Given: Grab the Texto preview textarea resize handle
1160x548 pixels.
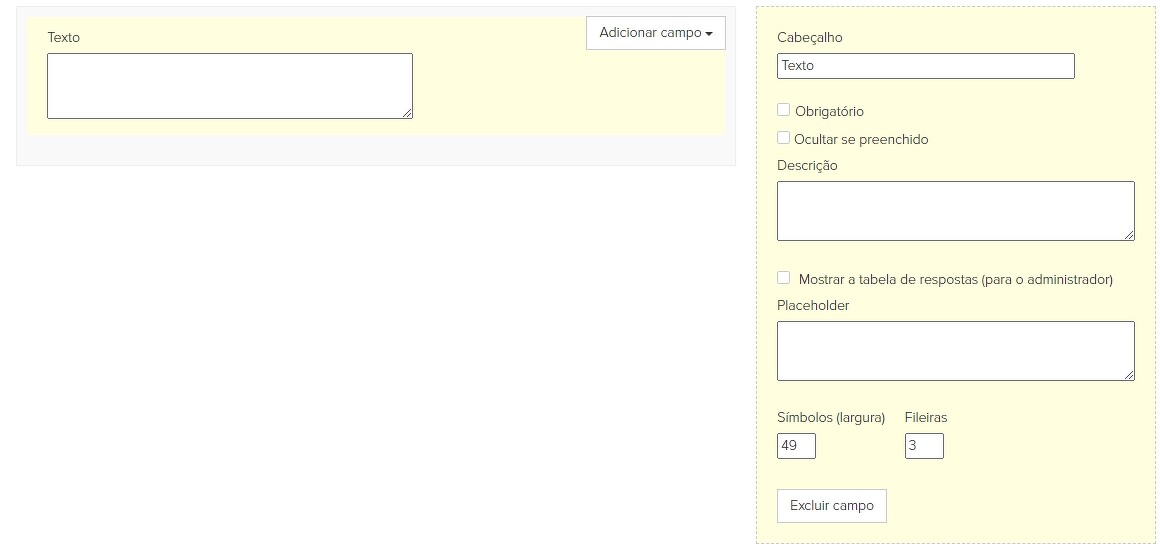Looking at the screenshot, I should point(407,113).
